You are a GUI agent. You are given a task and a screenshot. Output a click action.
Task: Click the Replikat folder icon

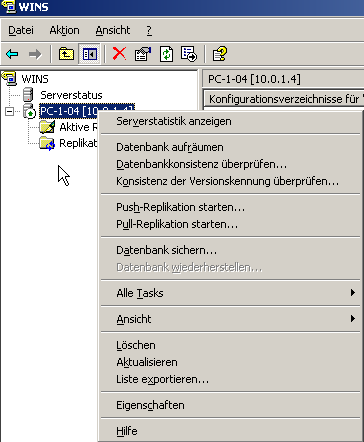47,143
